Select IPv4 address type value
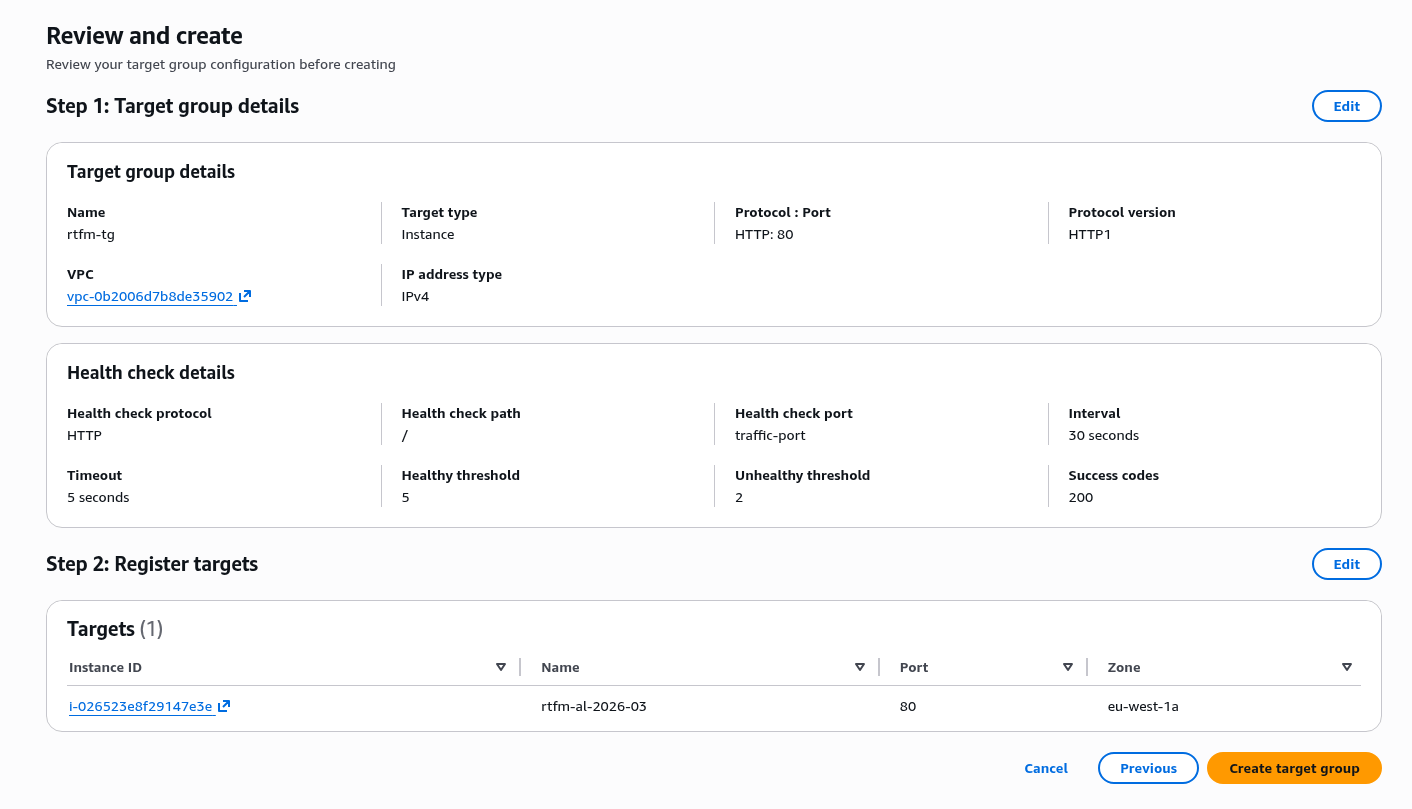Screen dimensions: 1412x809 pos(415,296)
